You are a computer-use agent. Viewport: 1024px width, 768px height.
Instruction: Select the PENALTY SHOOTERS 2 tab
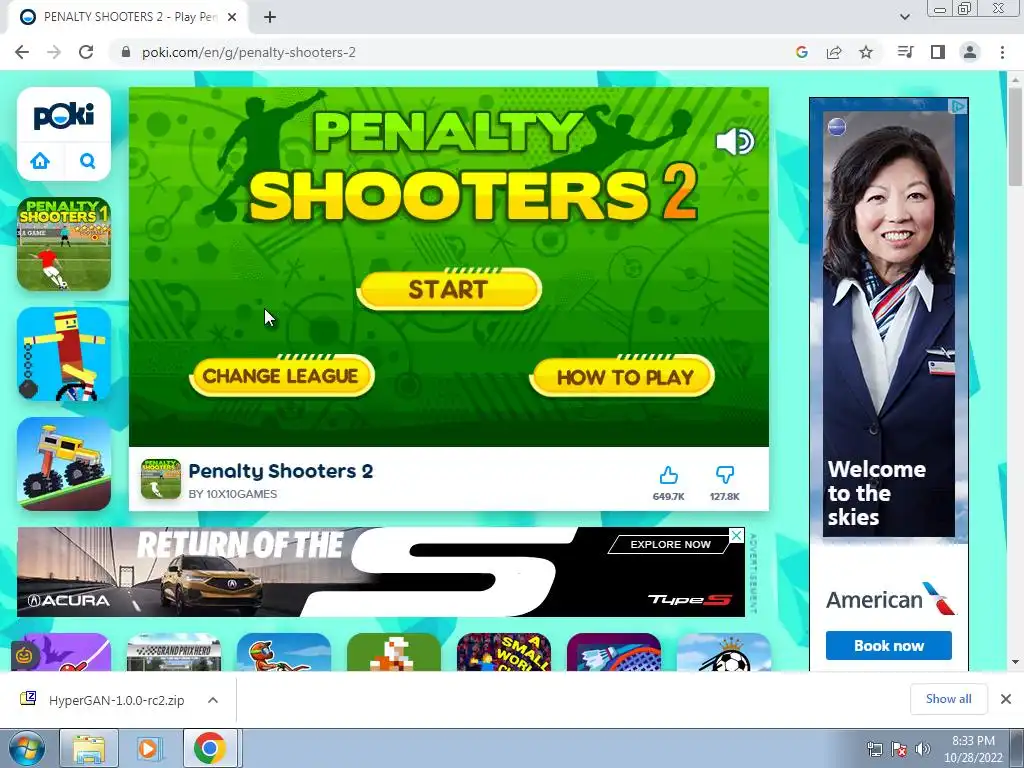point(128,17)
